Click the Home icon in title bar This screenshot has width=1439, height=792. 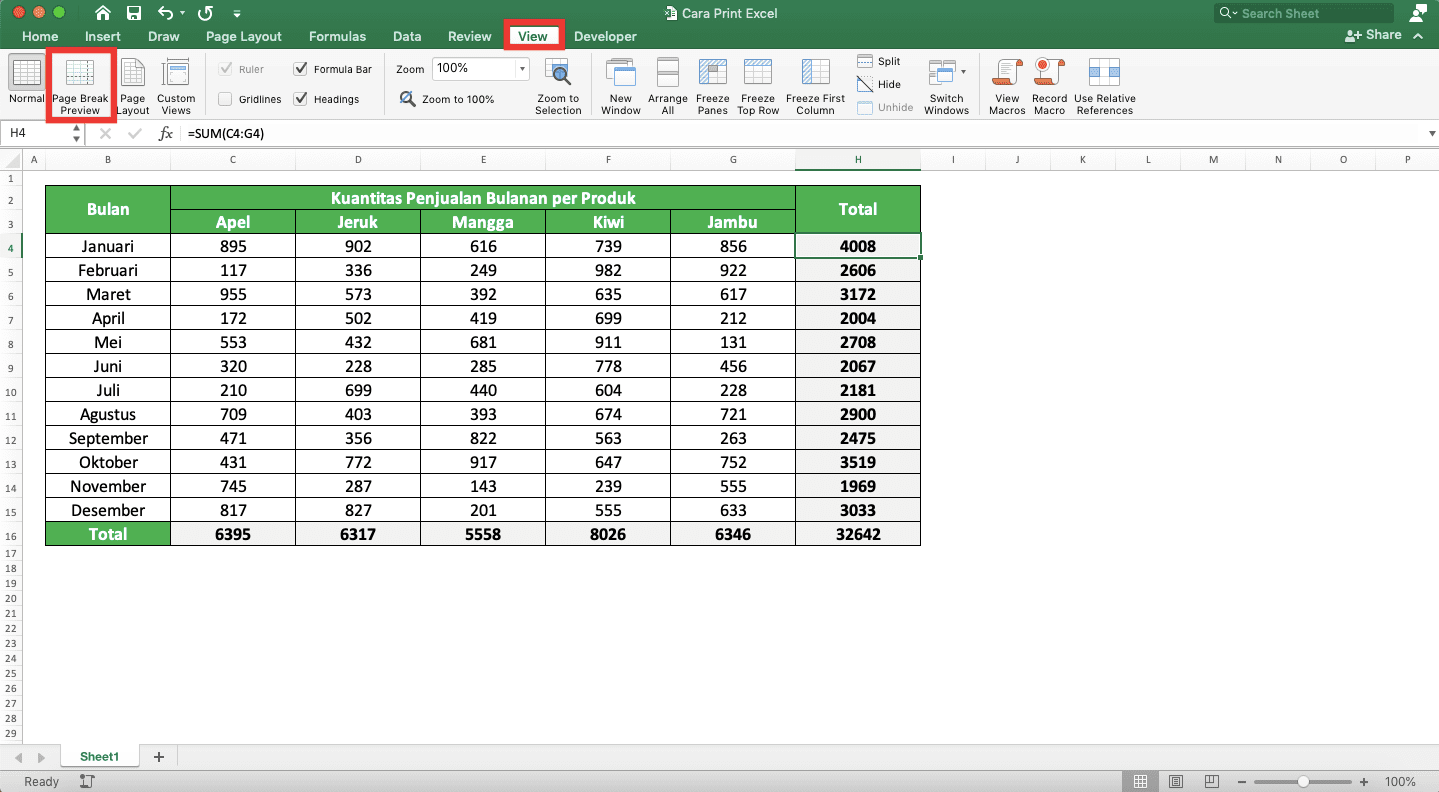[x=103, y=13]
